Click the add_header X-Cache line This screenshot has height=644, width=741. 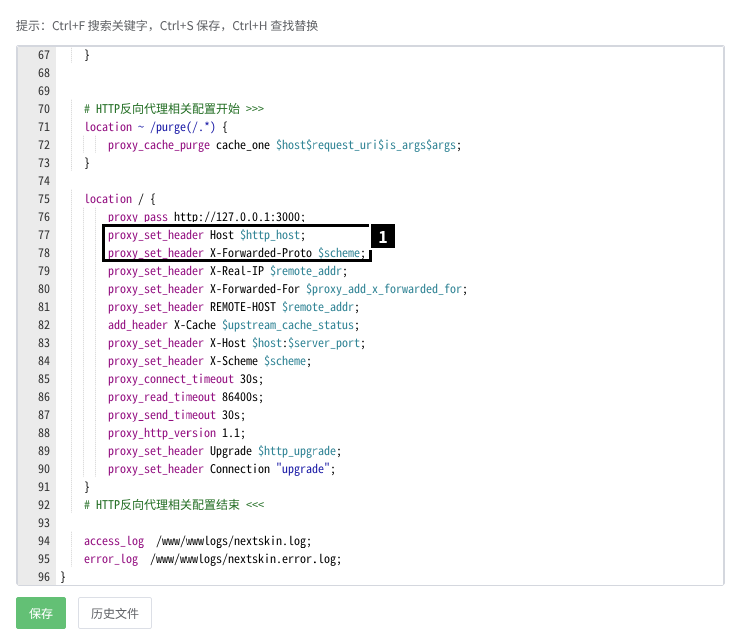(233, 325)
